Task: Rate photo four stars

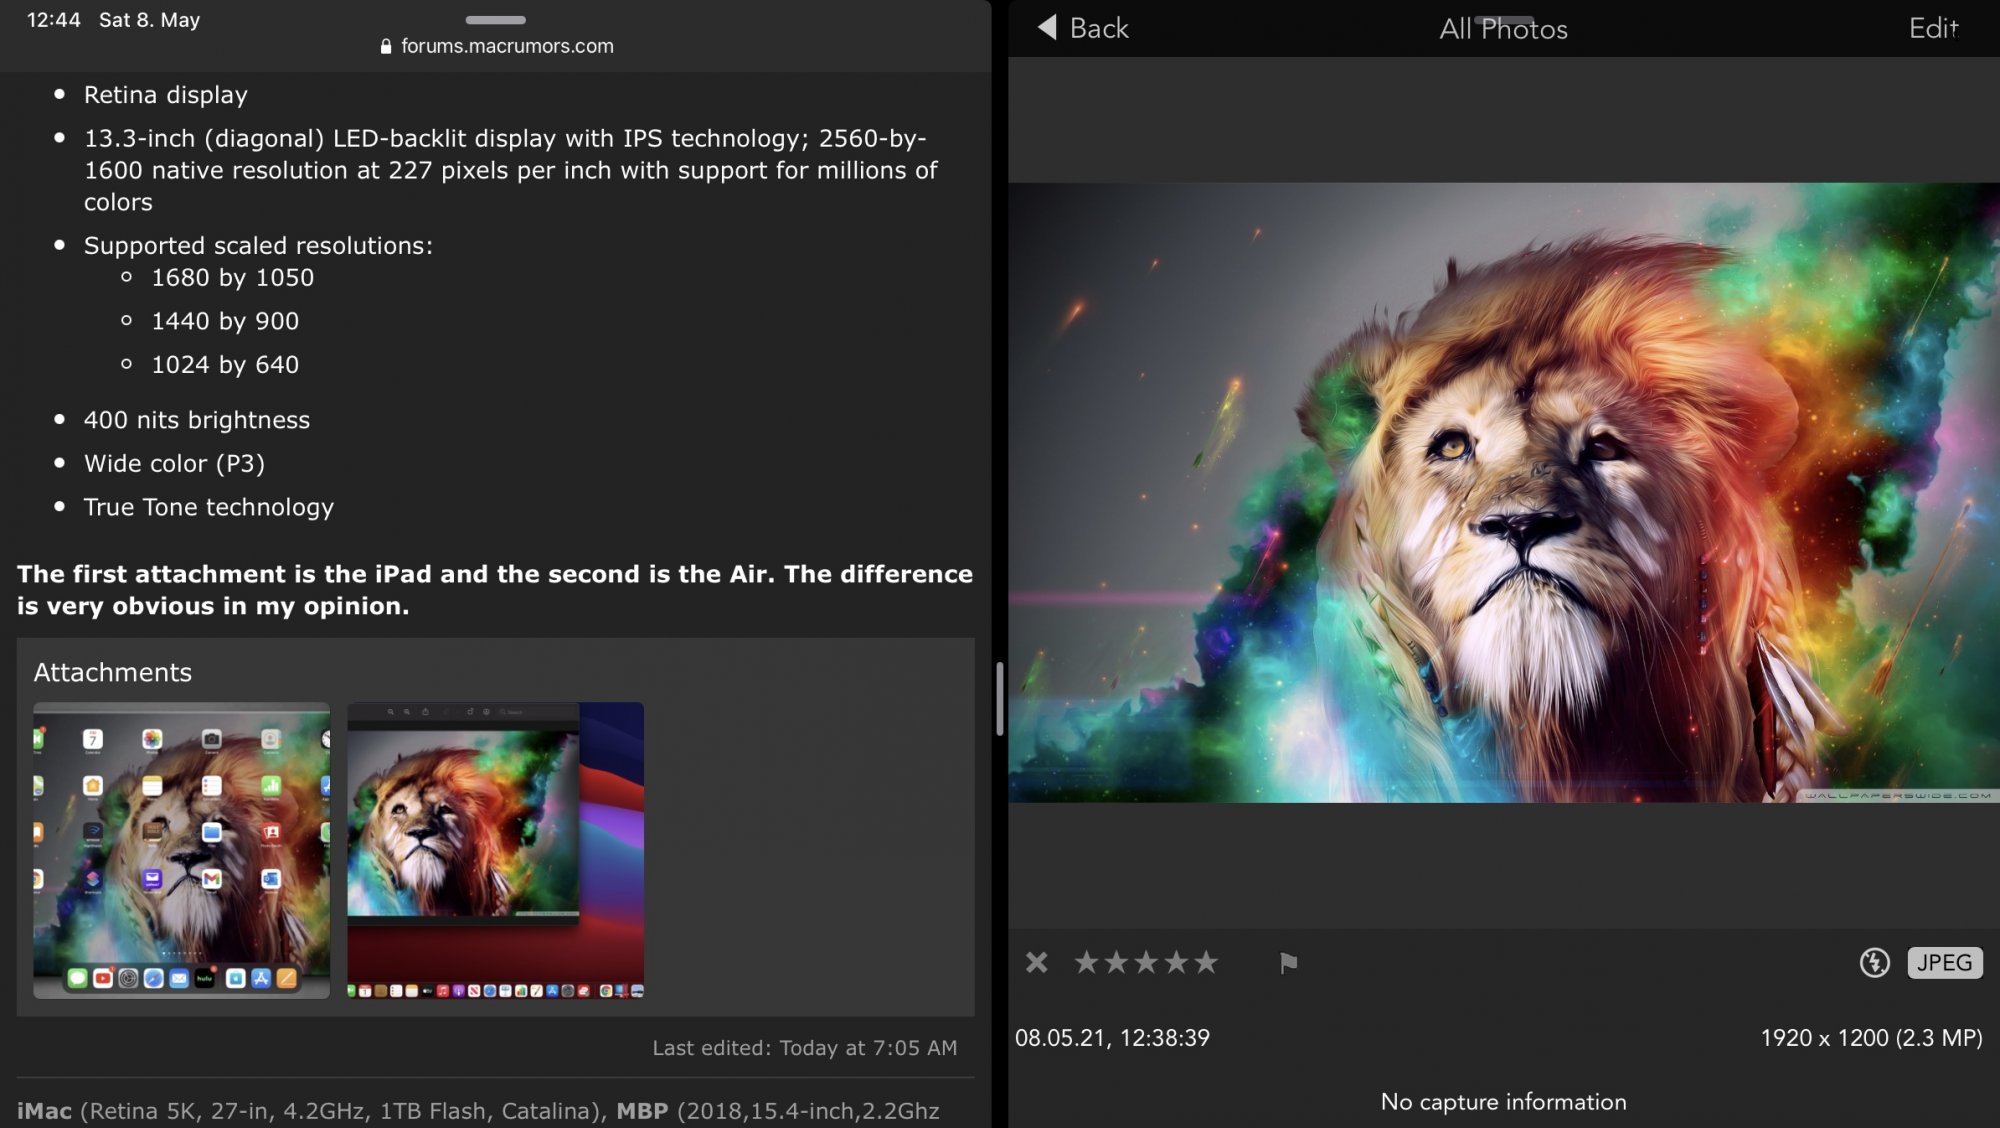Action: pyautogui.click(x=1176, y=962)
